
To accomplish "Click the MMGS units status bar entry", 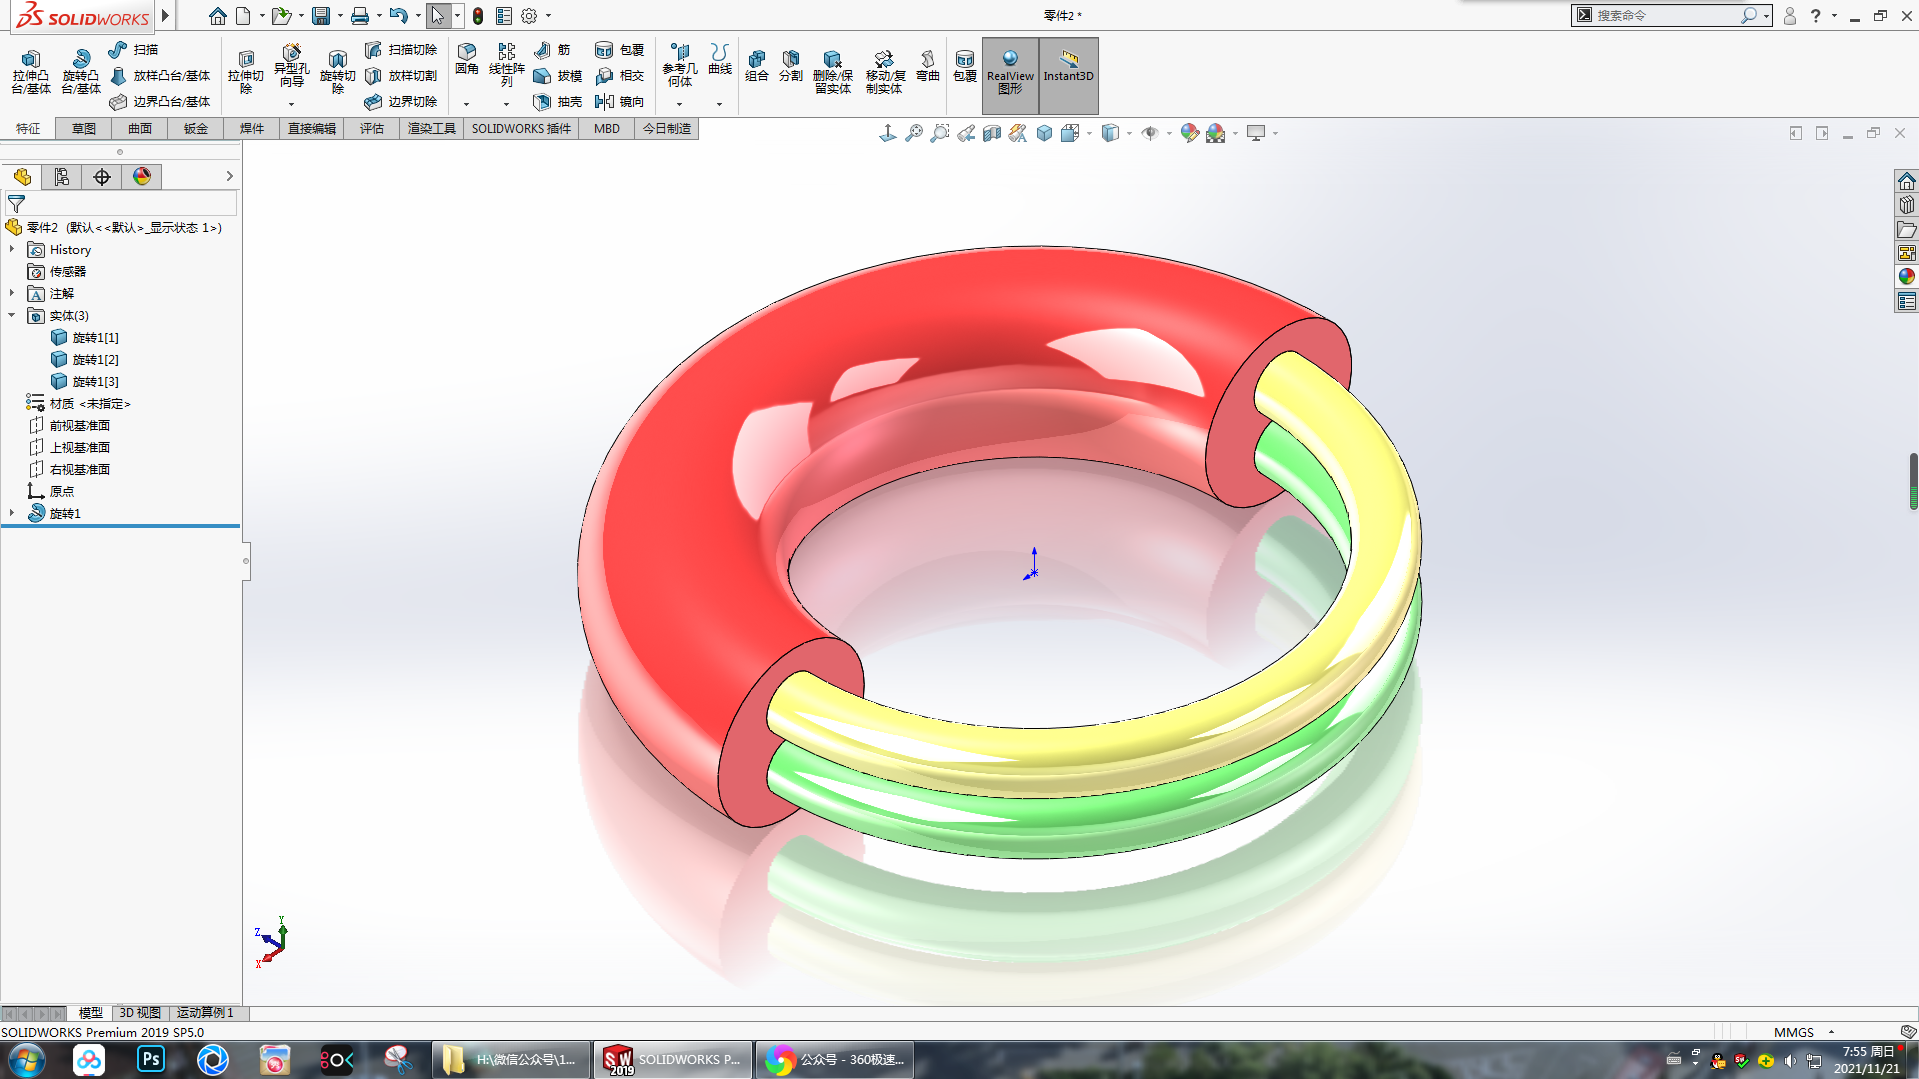I will [1794, 1032].
